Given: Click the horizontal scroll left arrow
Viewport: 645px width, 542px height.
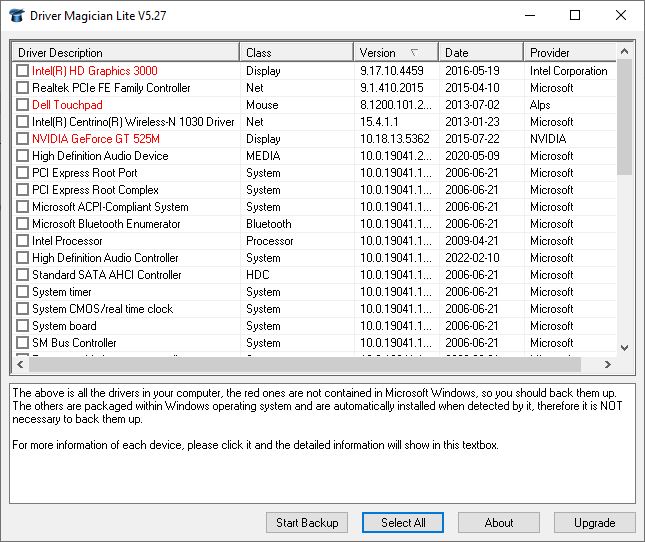Looking at the screenshot, I should click(20, 364).
